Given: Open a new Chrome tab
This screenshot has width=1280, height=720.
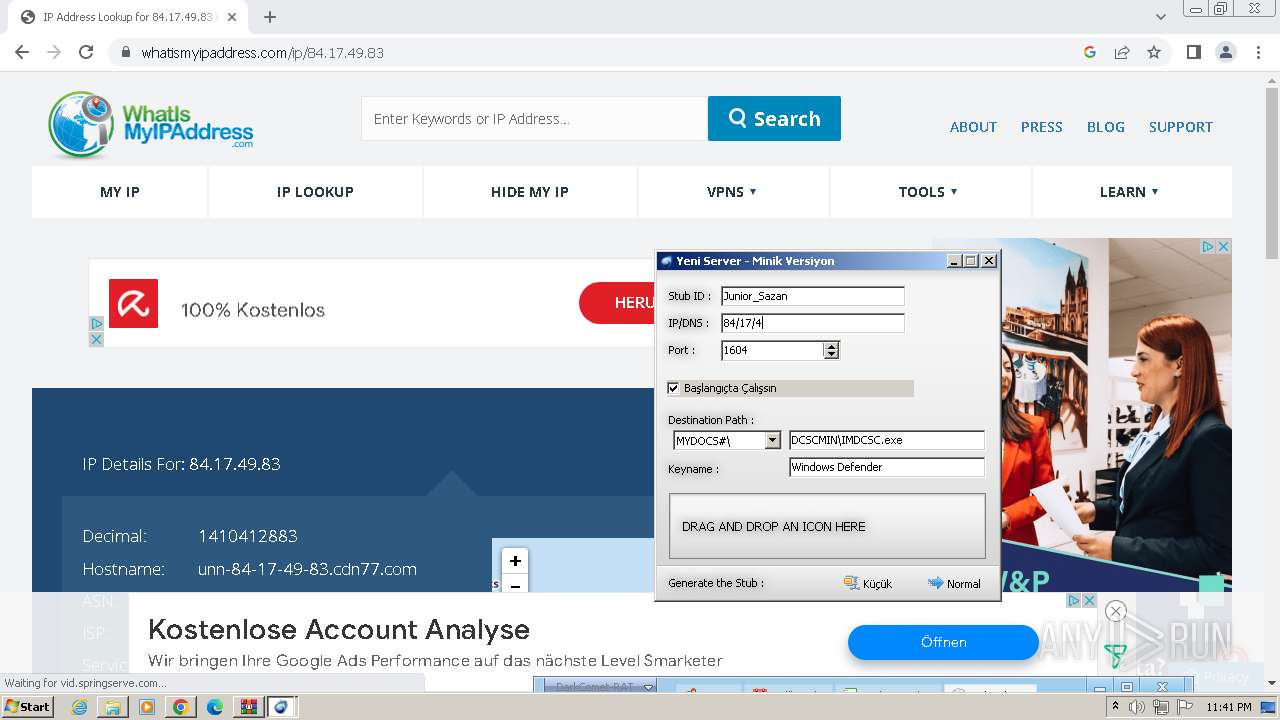Looking at the screenshot, I should (x=270, y=17).
